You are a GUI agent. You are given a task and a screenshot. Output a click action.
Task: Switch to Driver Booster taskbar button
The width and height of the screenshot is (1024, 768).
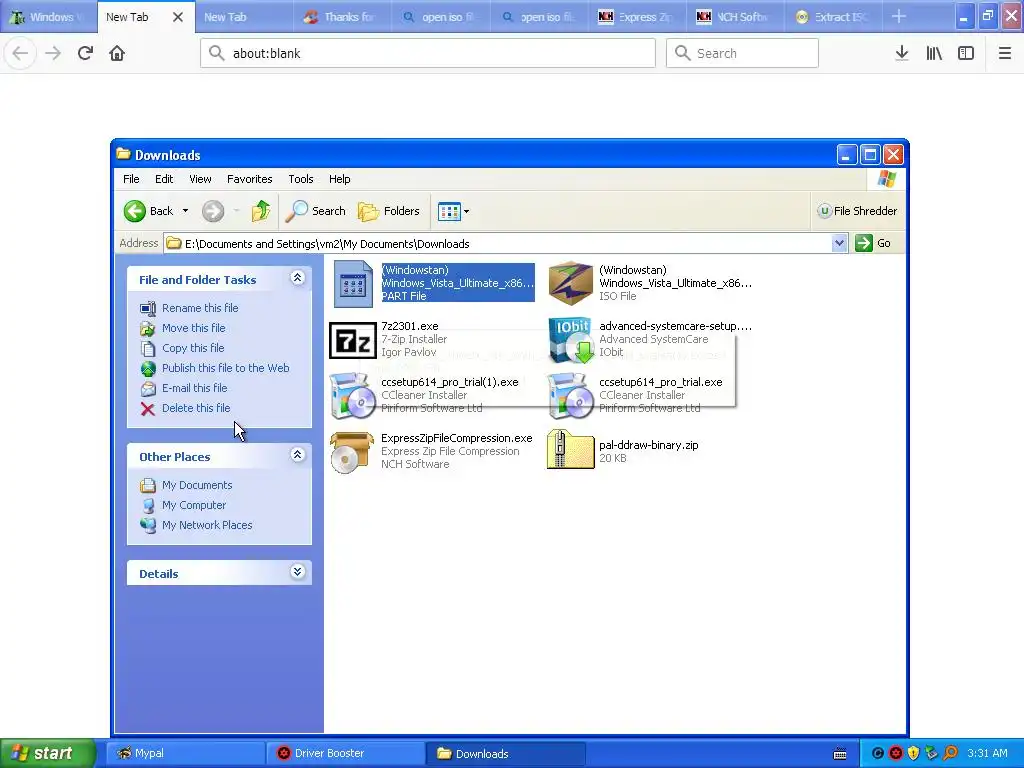345,753
